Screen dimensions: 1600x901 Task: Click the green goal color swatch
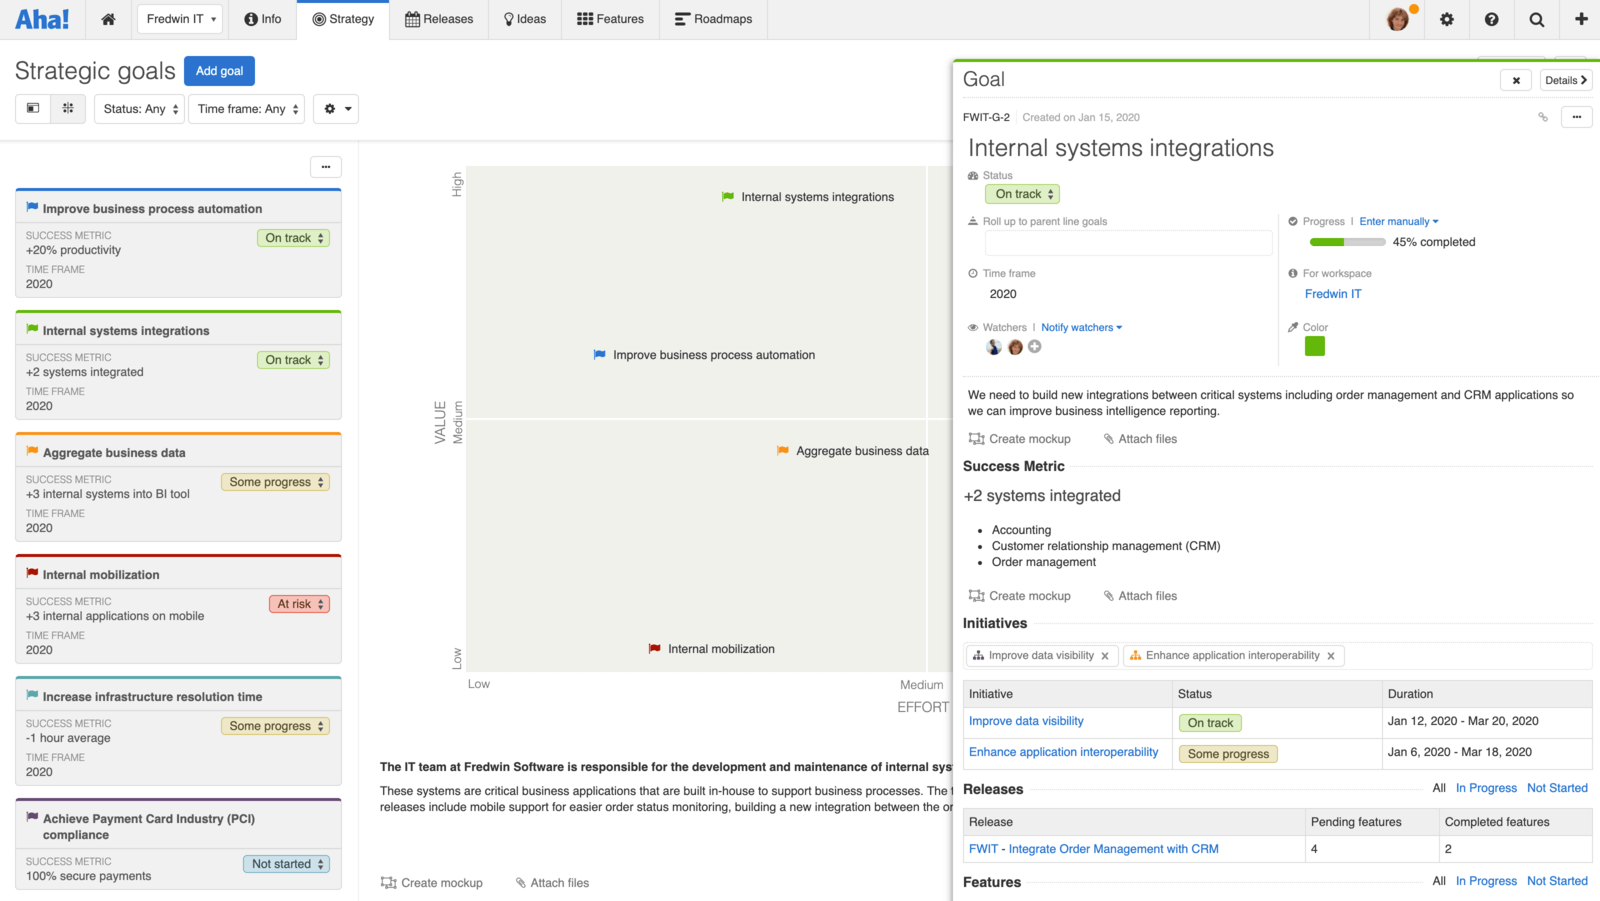pos(1315,346)
